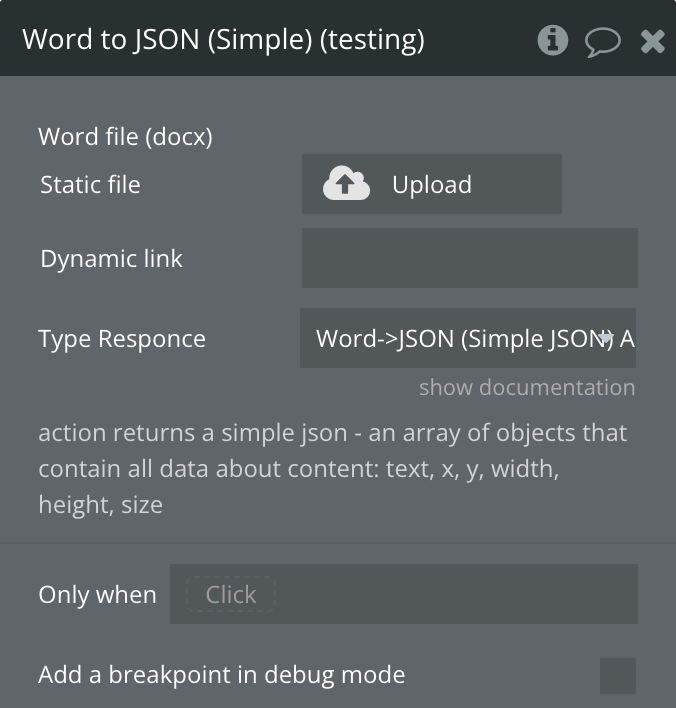Open the comments speech bubble icon

602,41
